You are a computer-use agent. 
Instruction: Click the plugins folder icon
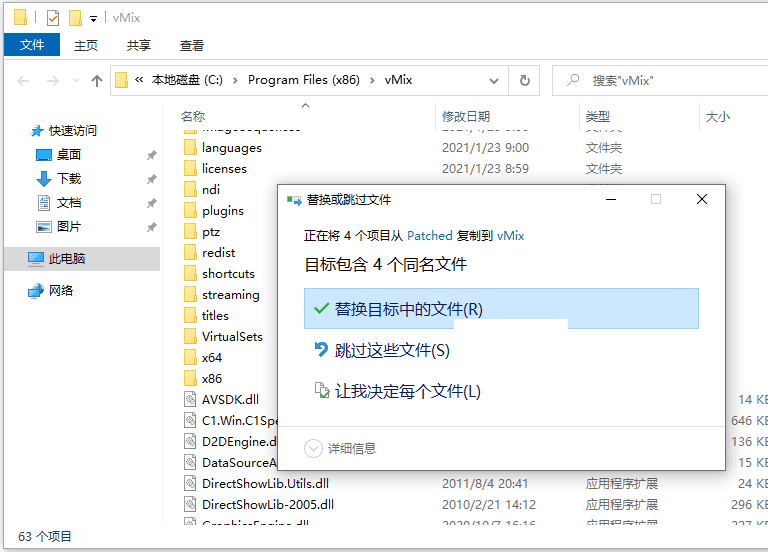191,211
